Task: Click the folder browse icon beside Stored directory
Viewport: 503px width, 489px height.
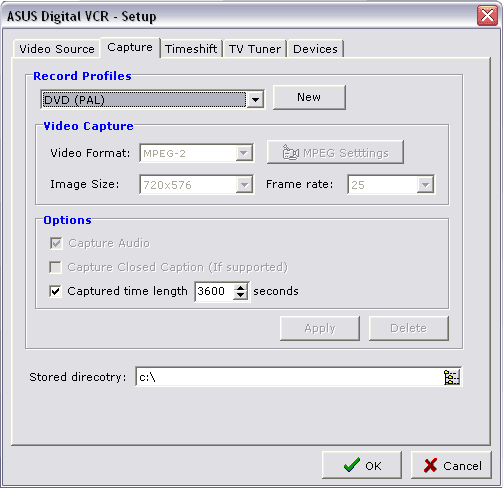Action: (452, 377)
